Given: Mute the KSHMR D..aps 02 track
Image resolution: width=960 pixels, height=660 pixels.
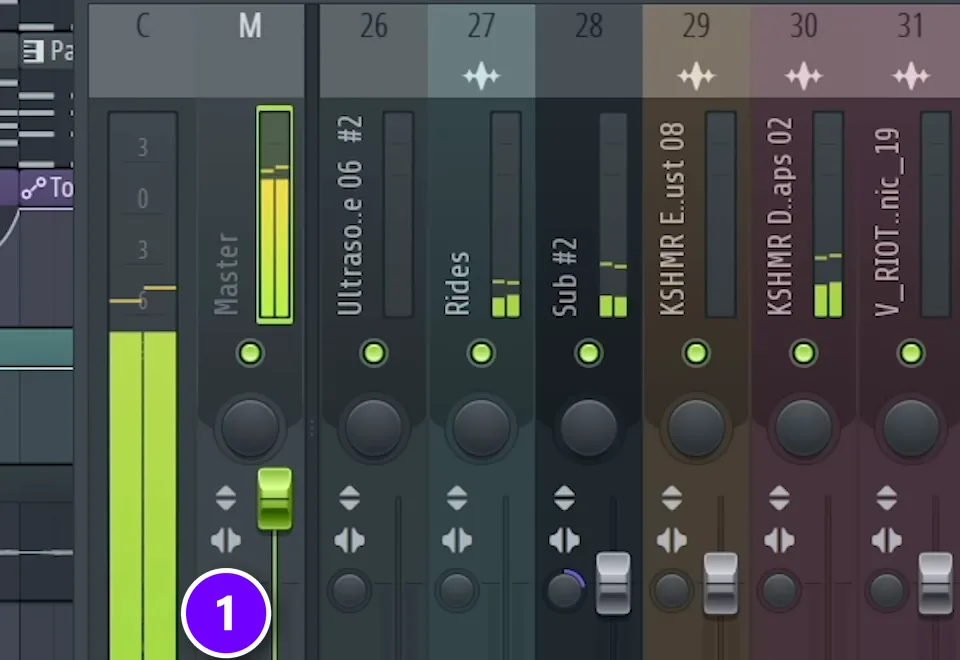Looking at the screenshot, I should pyautogui.click(x=803, y=353).
